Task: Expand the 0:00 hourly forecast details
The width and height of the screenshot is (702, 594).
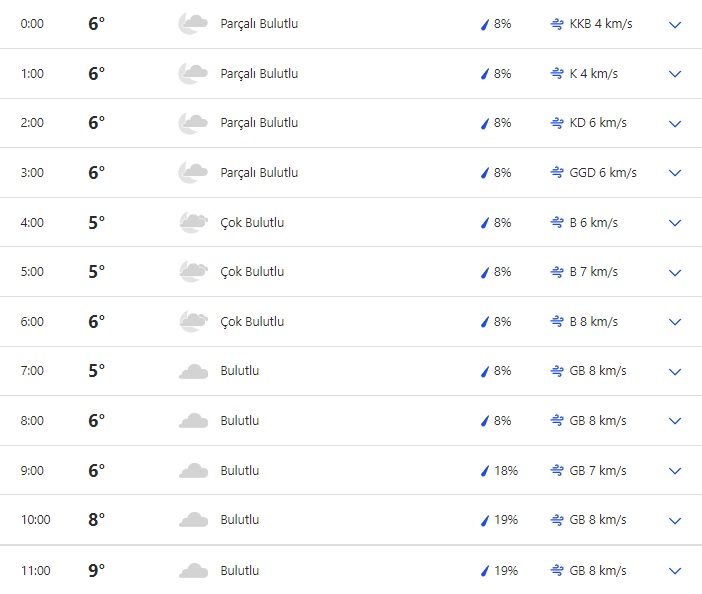Action: coord(675,24)
